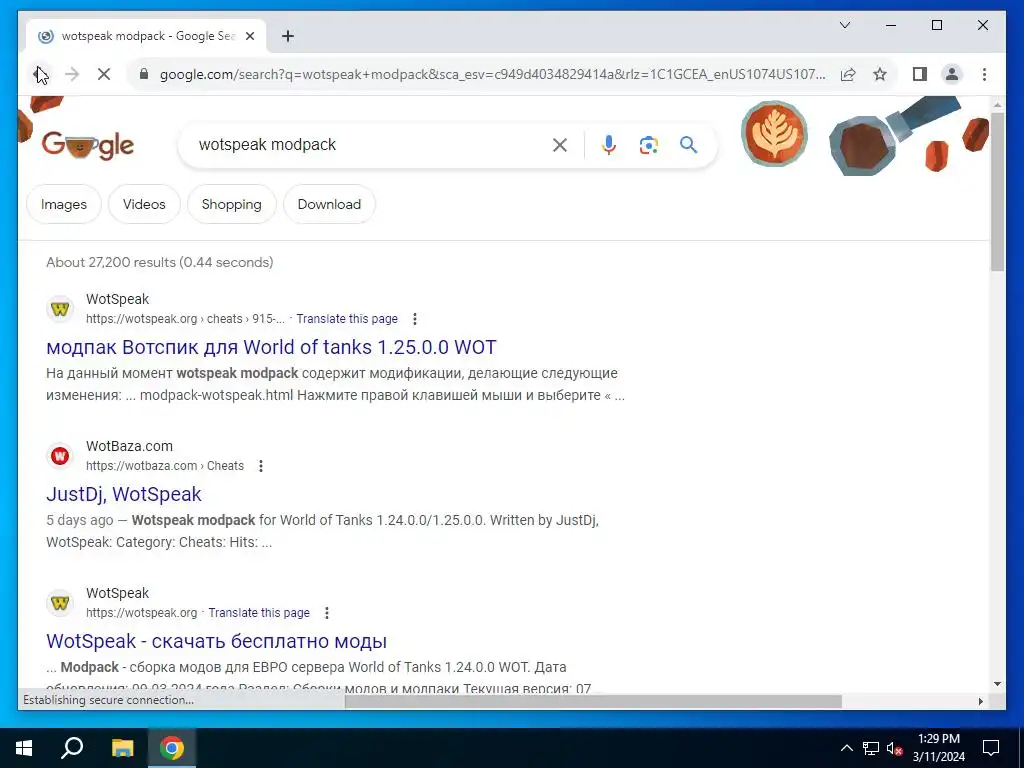This screenshot has width=1024, height=768.
Task: Click the scroll right arrow of the horizontal scrollbar
Action: coord(980,701)
